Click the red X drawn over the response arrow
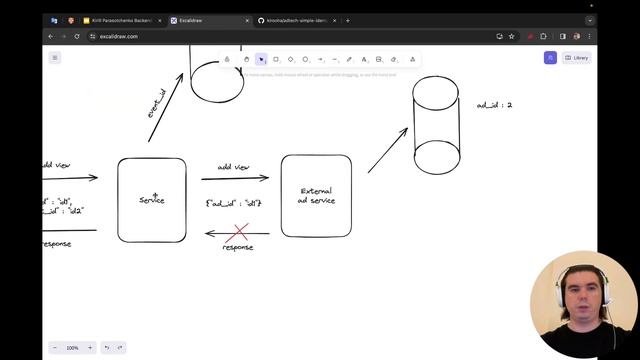This screenshot has height=360, width=640. [x=237, y=233]
